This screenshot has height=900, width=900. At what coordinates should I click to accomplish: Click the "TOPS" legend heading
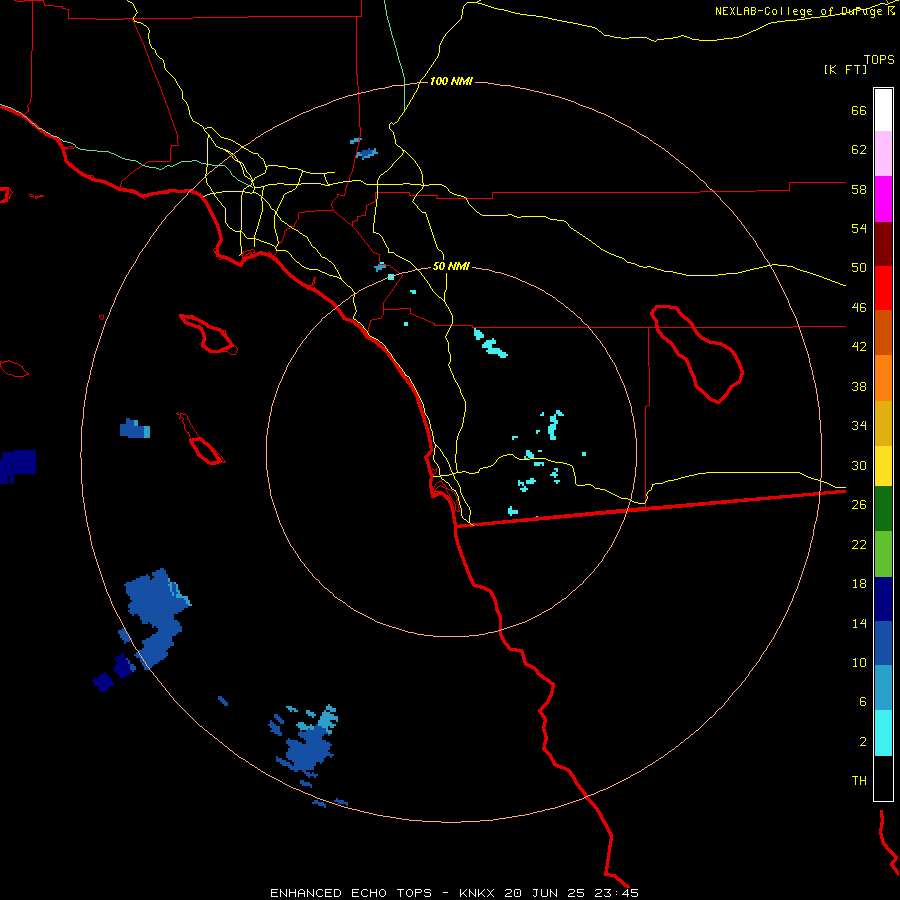point(879,60)
